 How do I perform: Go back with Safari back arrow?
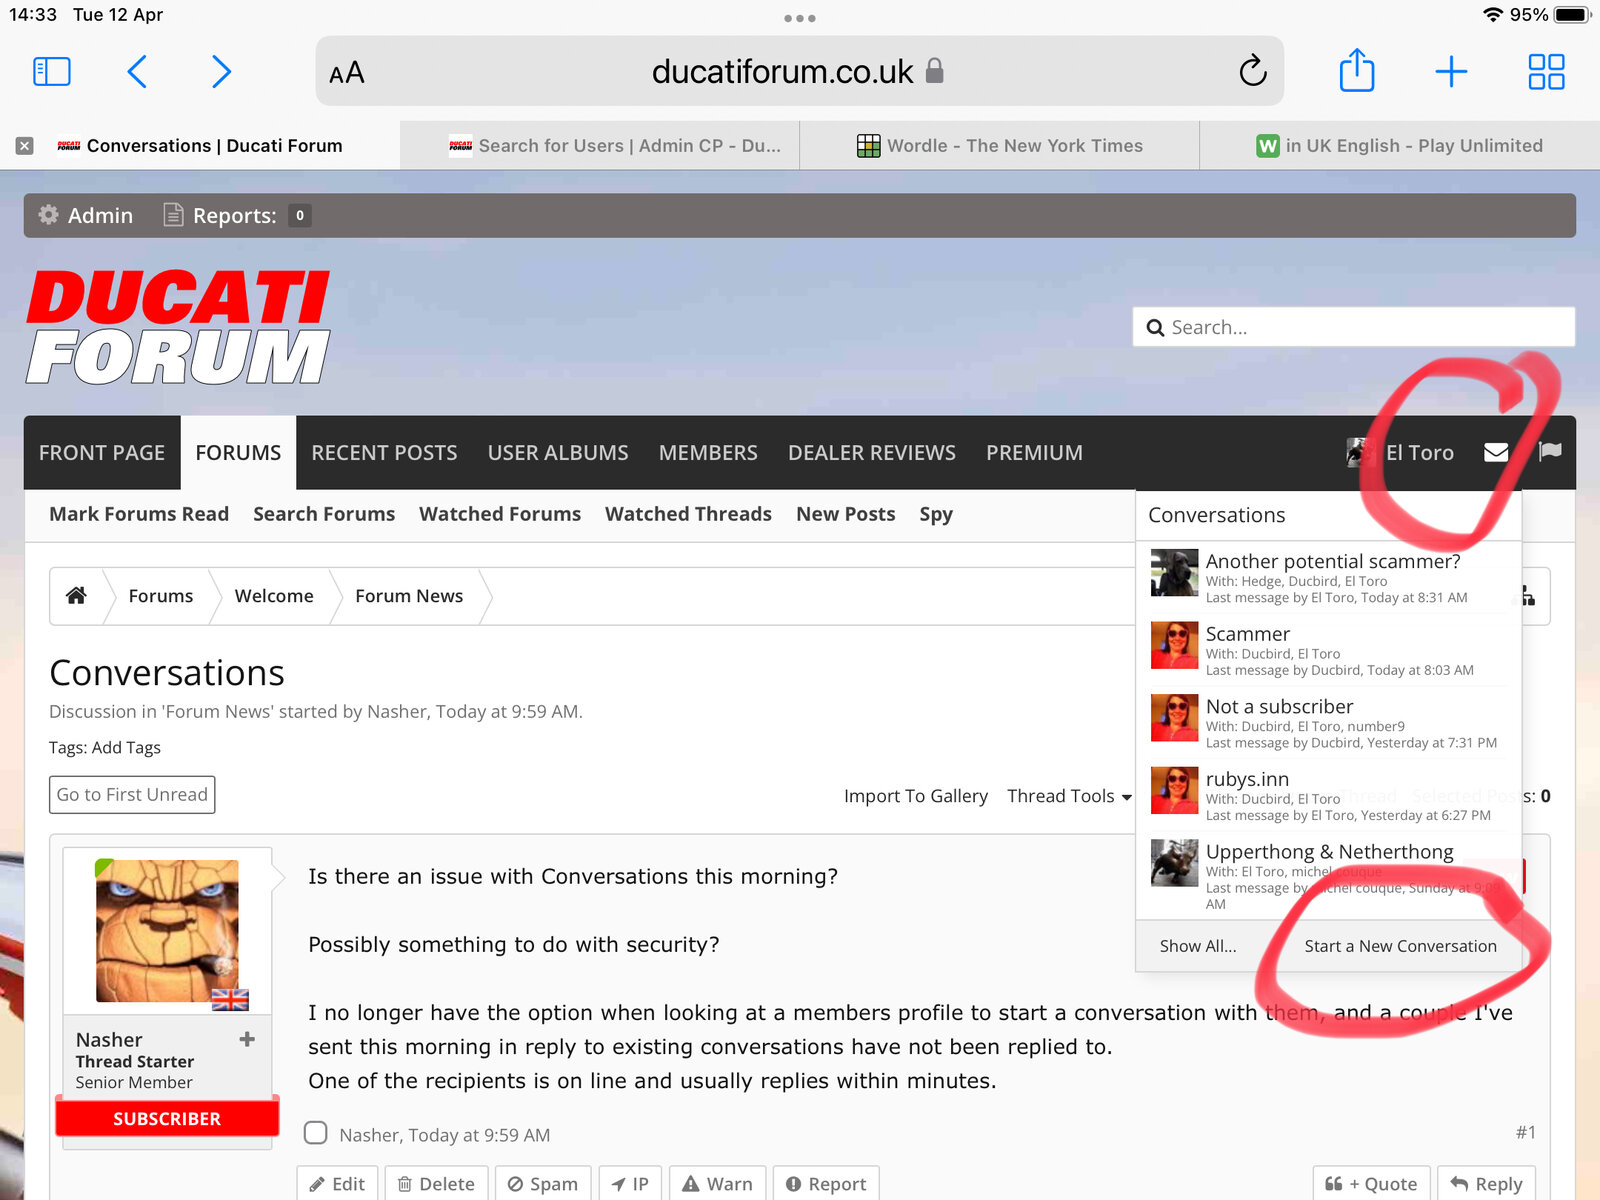coord(138,72)
